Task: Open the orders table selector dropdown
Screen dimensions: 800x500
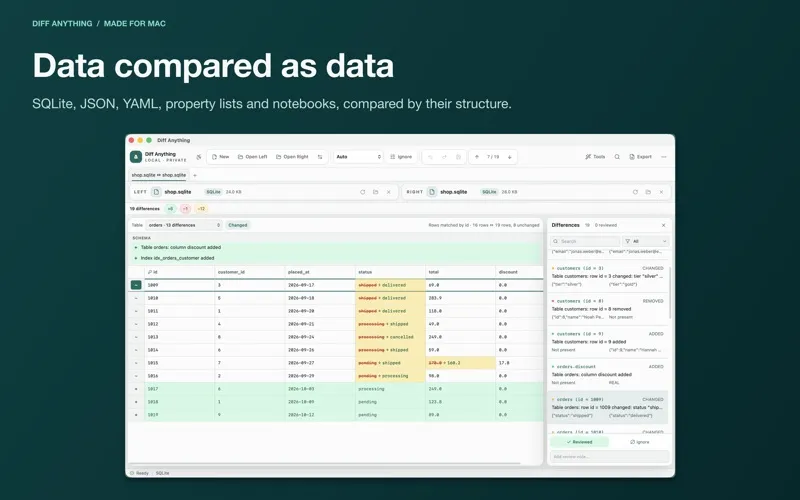Action: pyautogui.click(x=184, y=225)
